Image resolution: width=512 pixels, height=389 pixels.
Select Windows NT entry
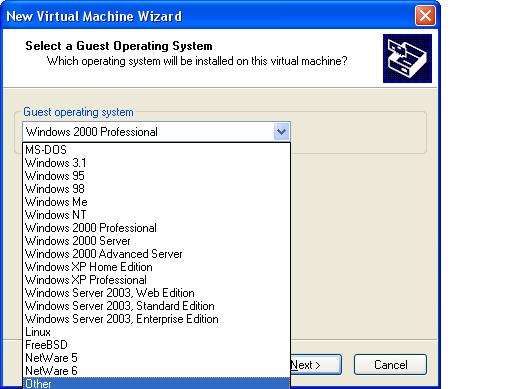[157, 215]
